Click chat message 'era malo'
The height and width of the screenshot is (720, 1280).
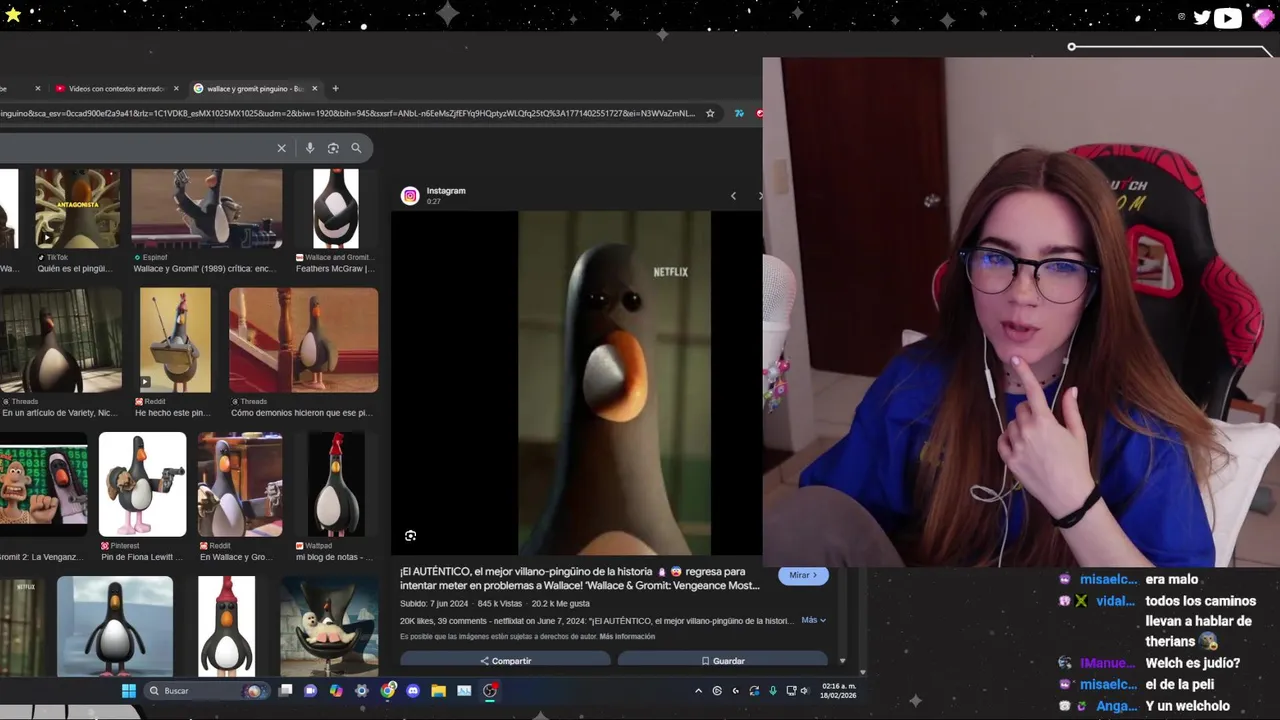point(1171,579)
